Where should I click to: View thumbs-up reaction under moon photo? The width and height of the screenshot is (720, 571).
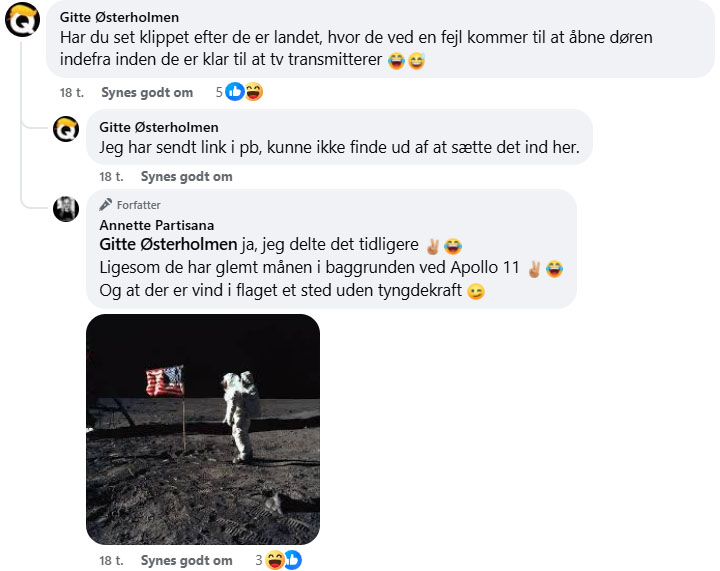[293, 560]
